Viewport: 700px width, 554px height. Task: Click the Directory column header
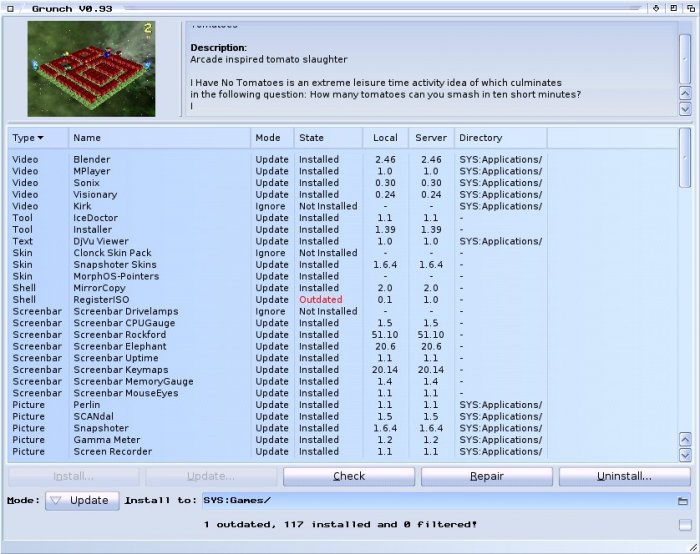coord(500,137)
